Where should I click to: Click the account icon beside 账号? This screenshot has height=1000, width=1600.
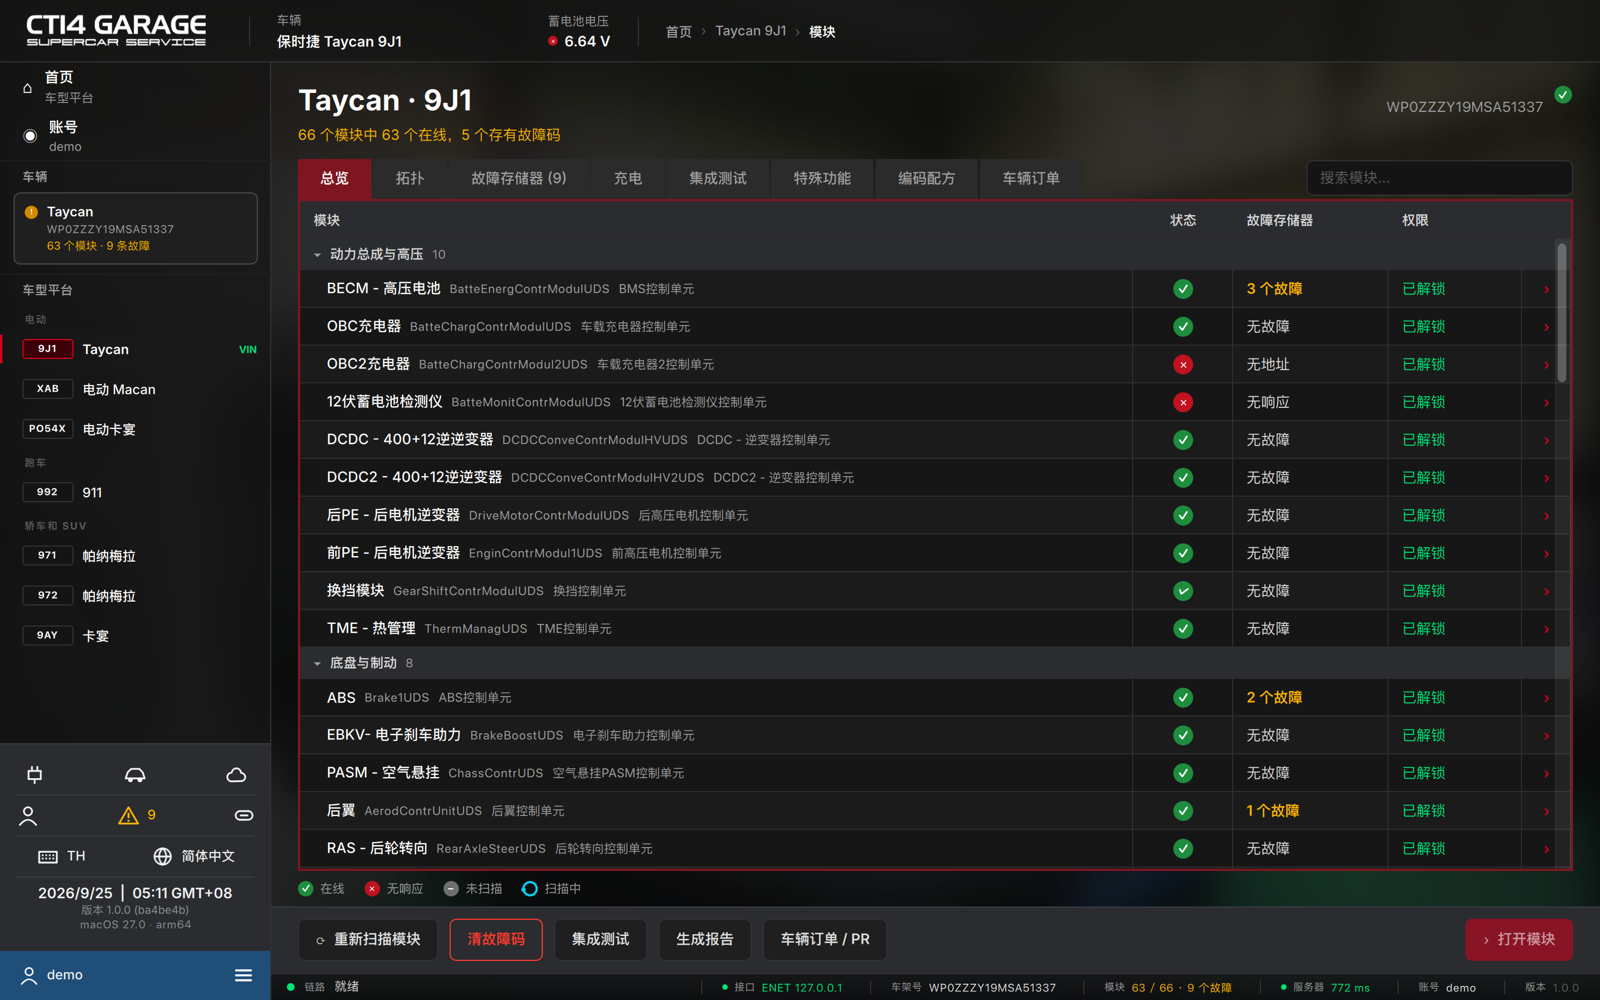tap(30, 136)
